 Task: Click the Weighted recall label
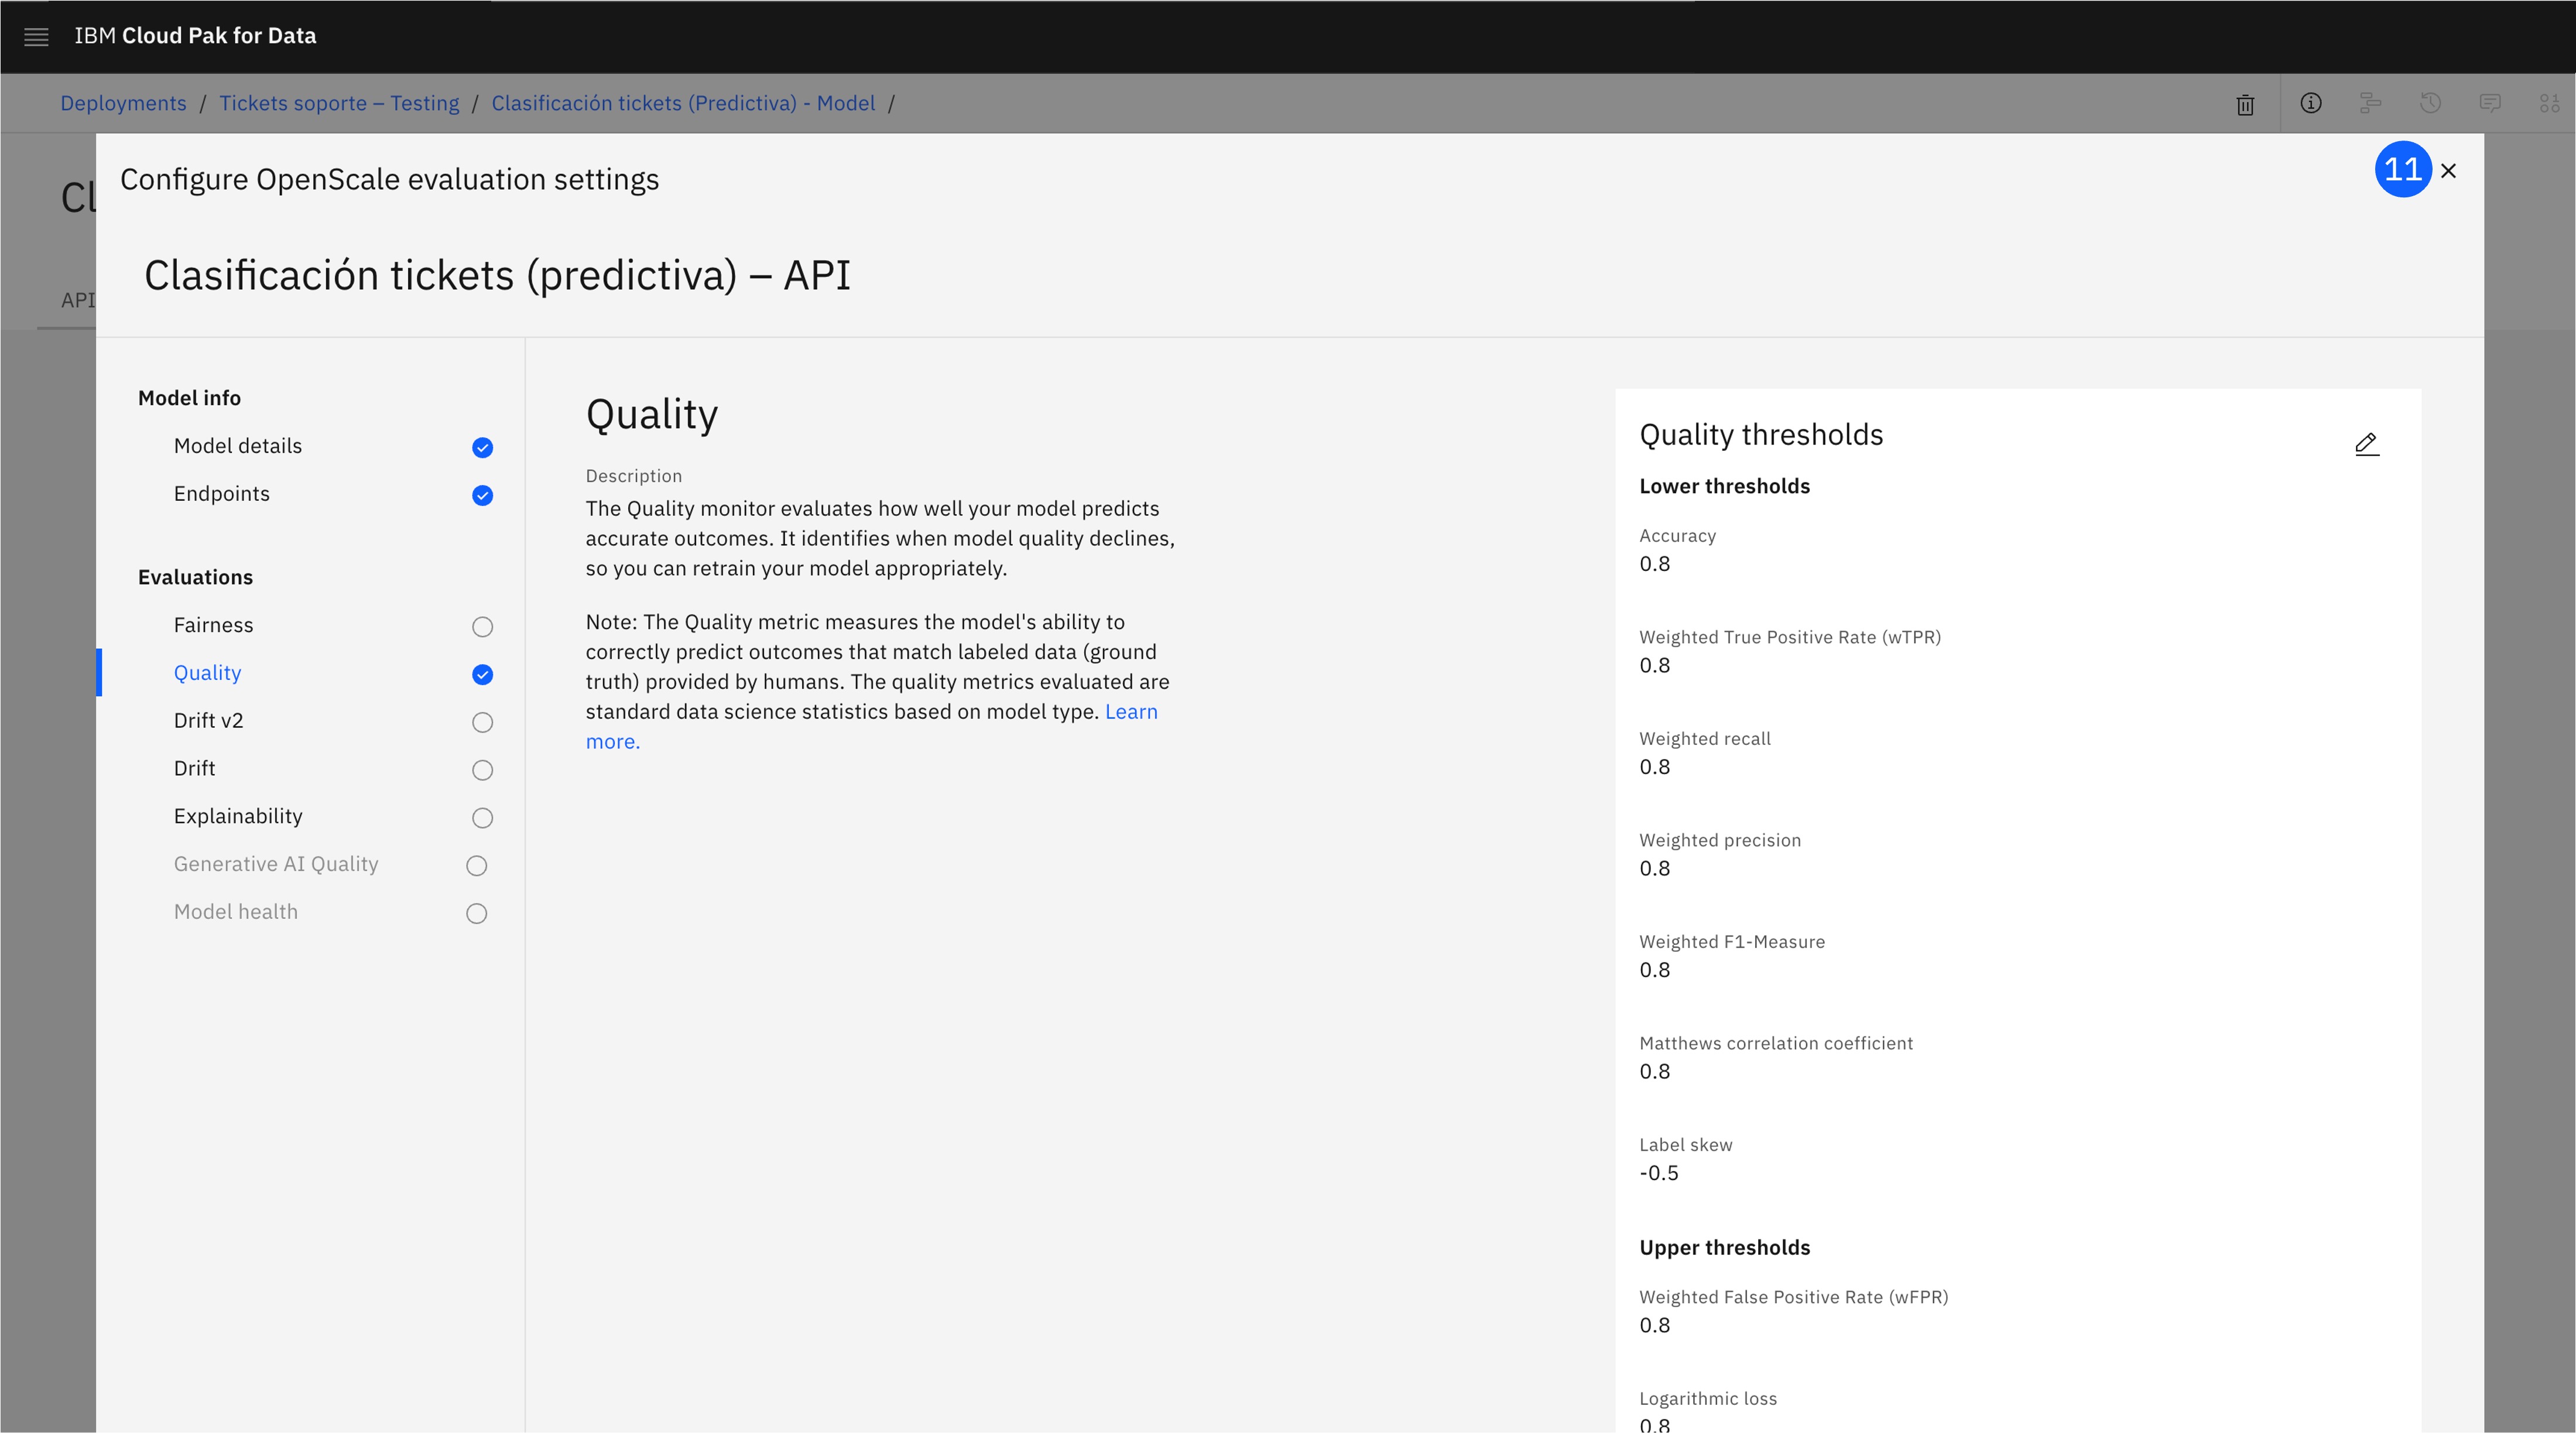pos(1705,739)
